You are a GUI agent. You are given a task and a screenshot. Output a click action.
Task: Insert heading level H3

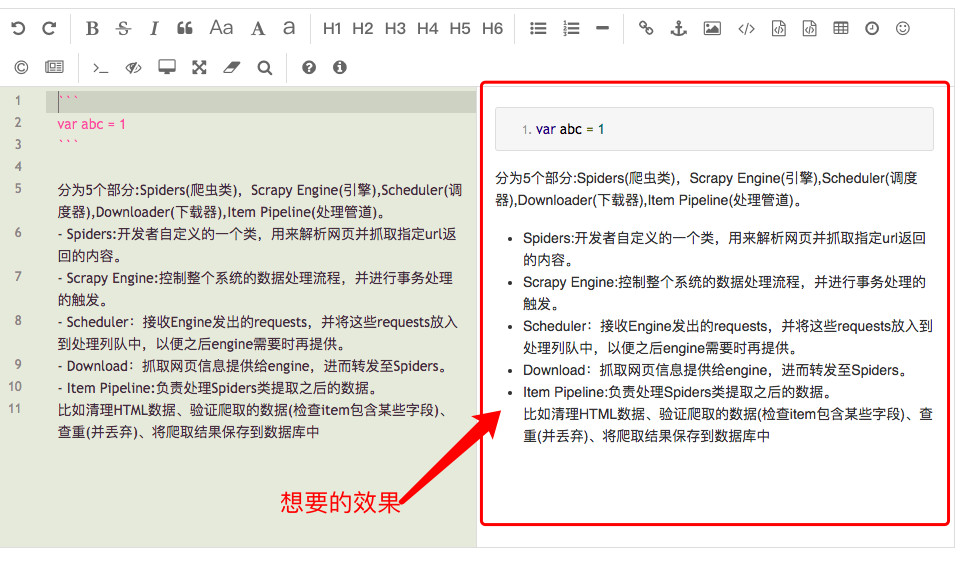click(395, 28)
